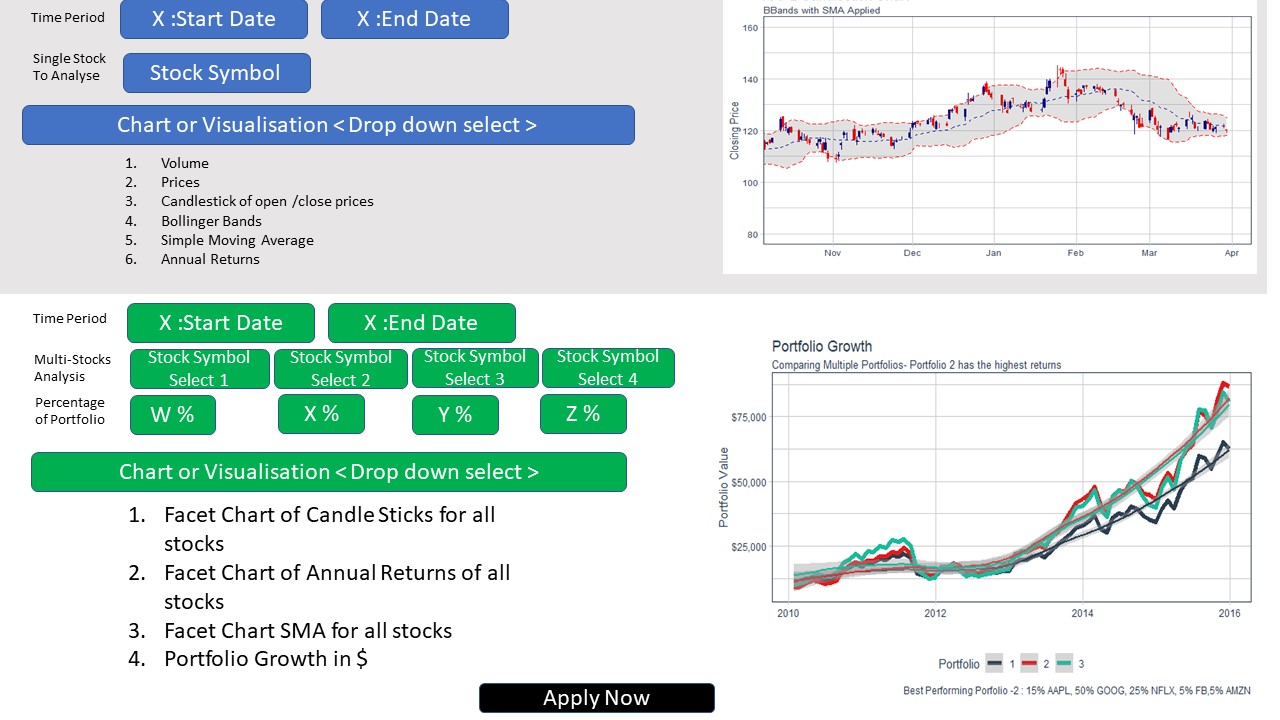
Task: Open Stock Symbol Select 3 box
Action: (475, 368)
